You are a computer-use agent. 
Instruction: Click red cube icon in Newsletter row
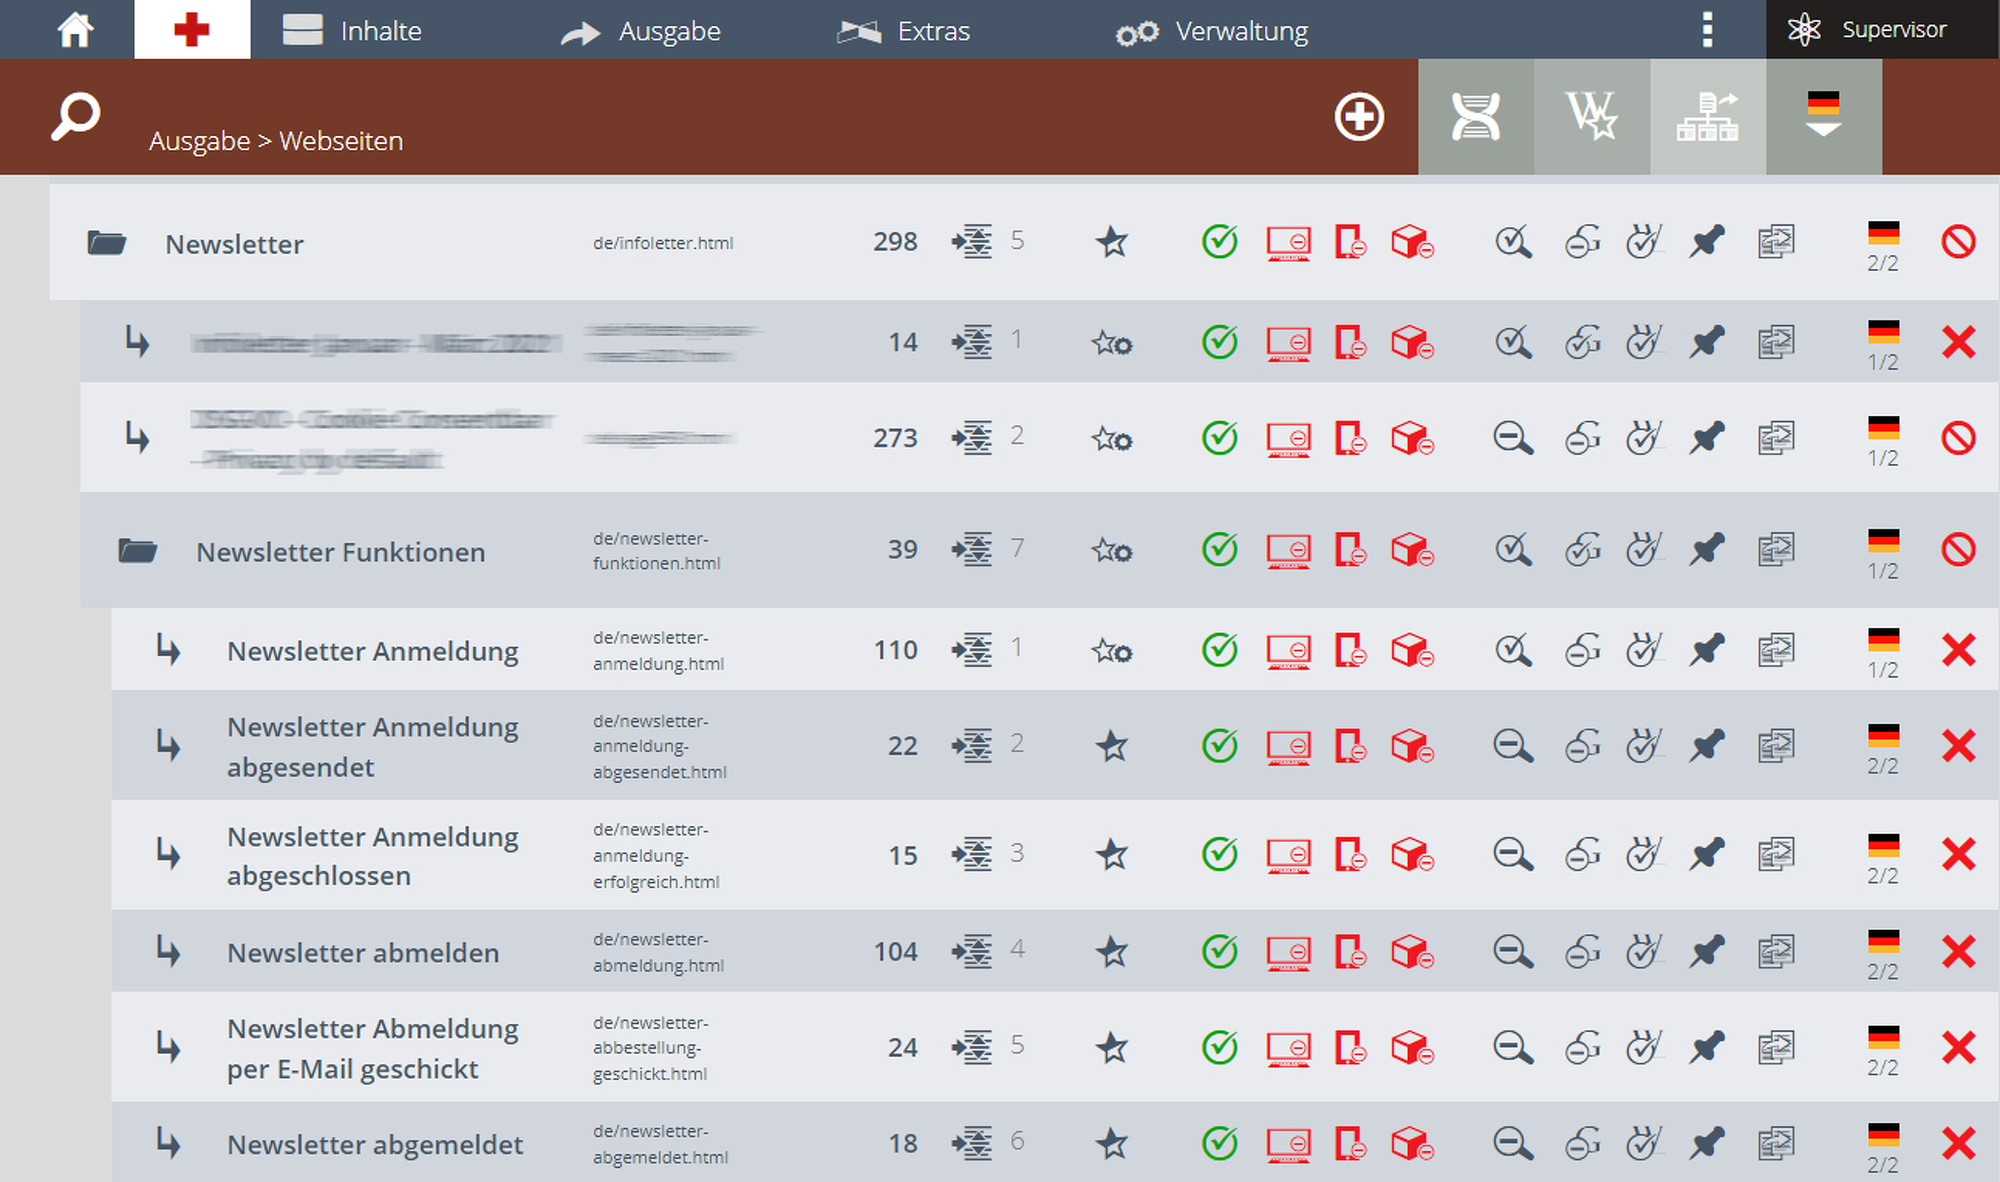click(1412, 242)
